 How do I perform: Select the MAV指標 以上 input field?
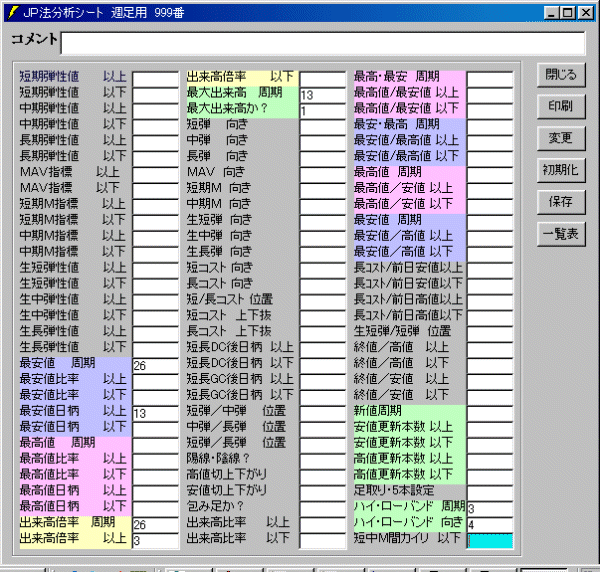[x=156, y=174]
